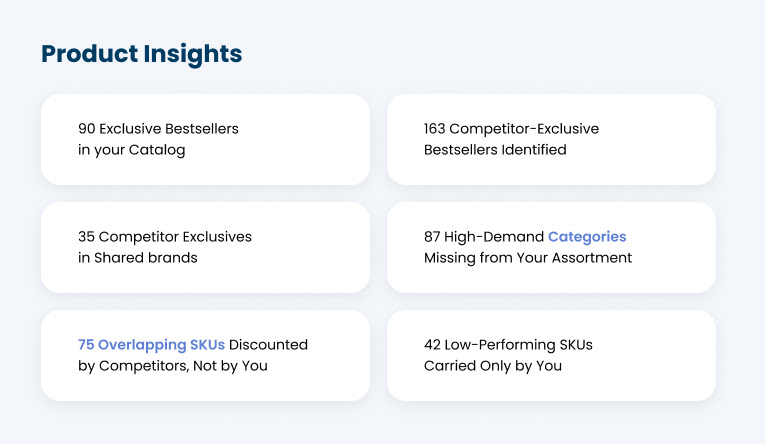This screenshot has width=765, height=444.
Task: Click the 'Bestsellers Identified' text
Action: pos(495,150)
